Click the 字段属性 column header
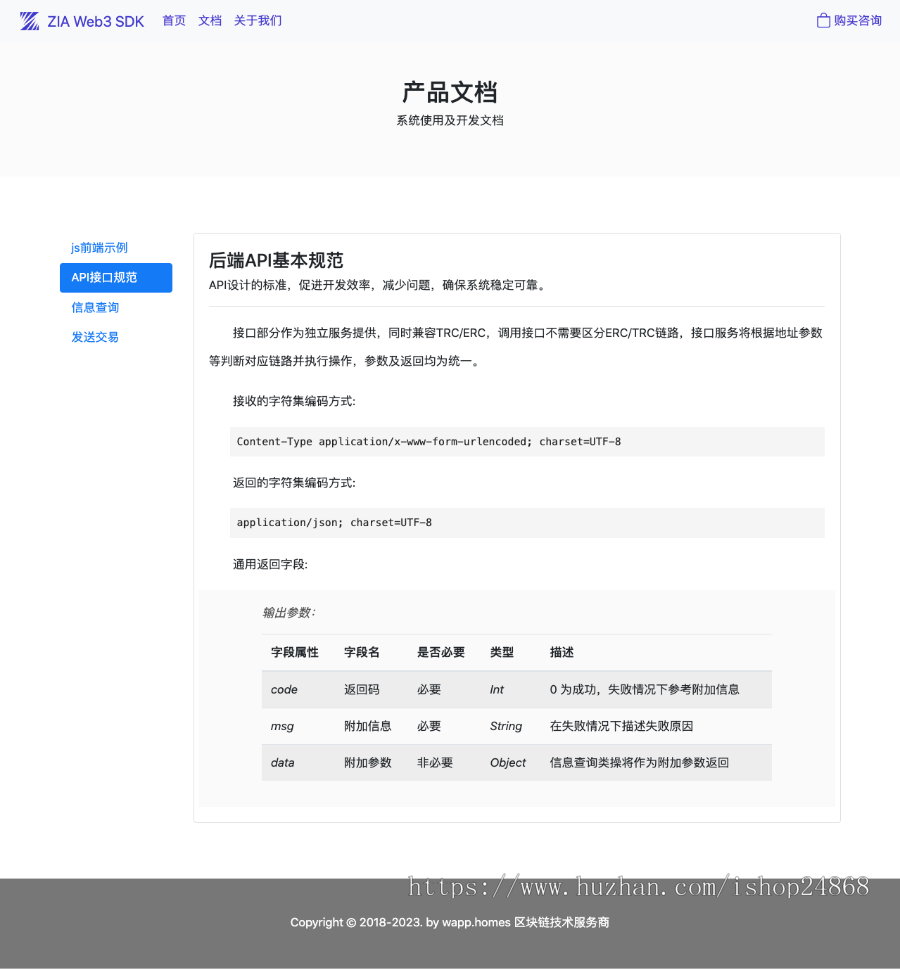Screen dimensions: 900x970 [294, 652]
